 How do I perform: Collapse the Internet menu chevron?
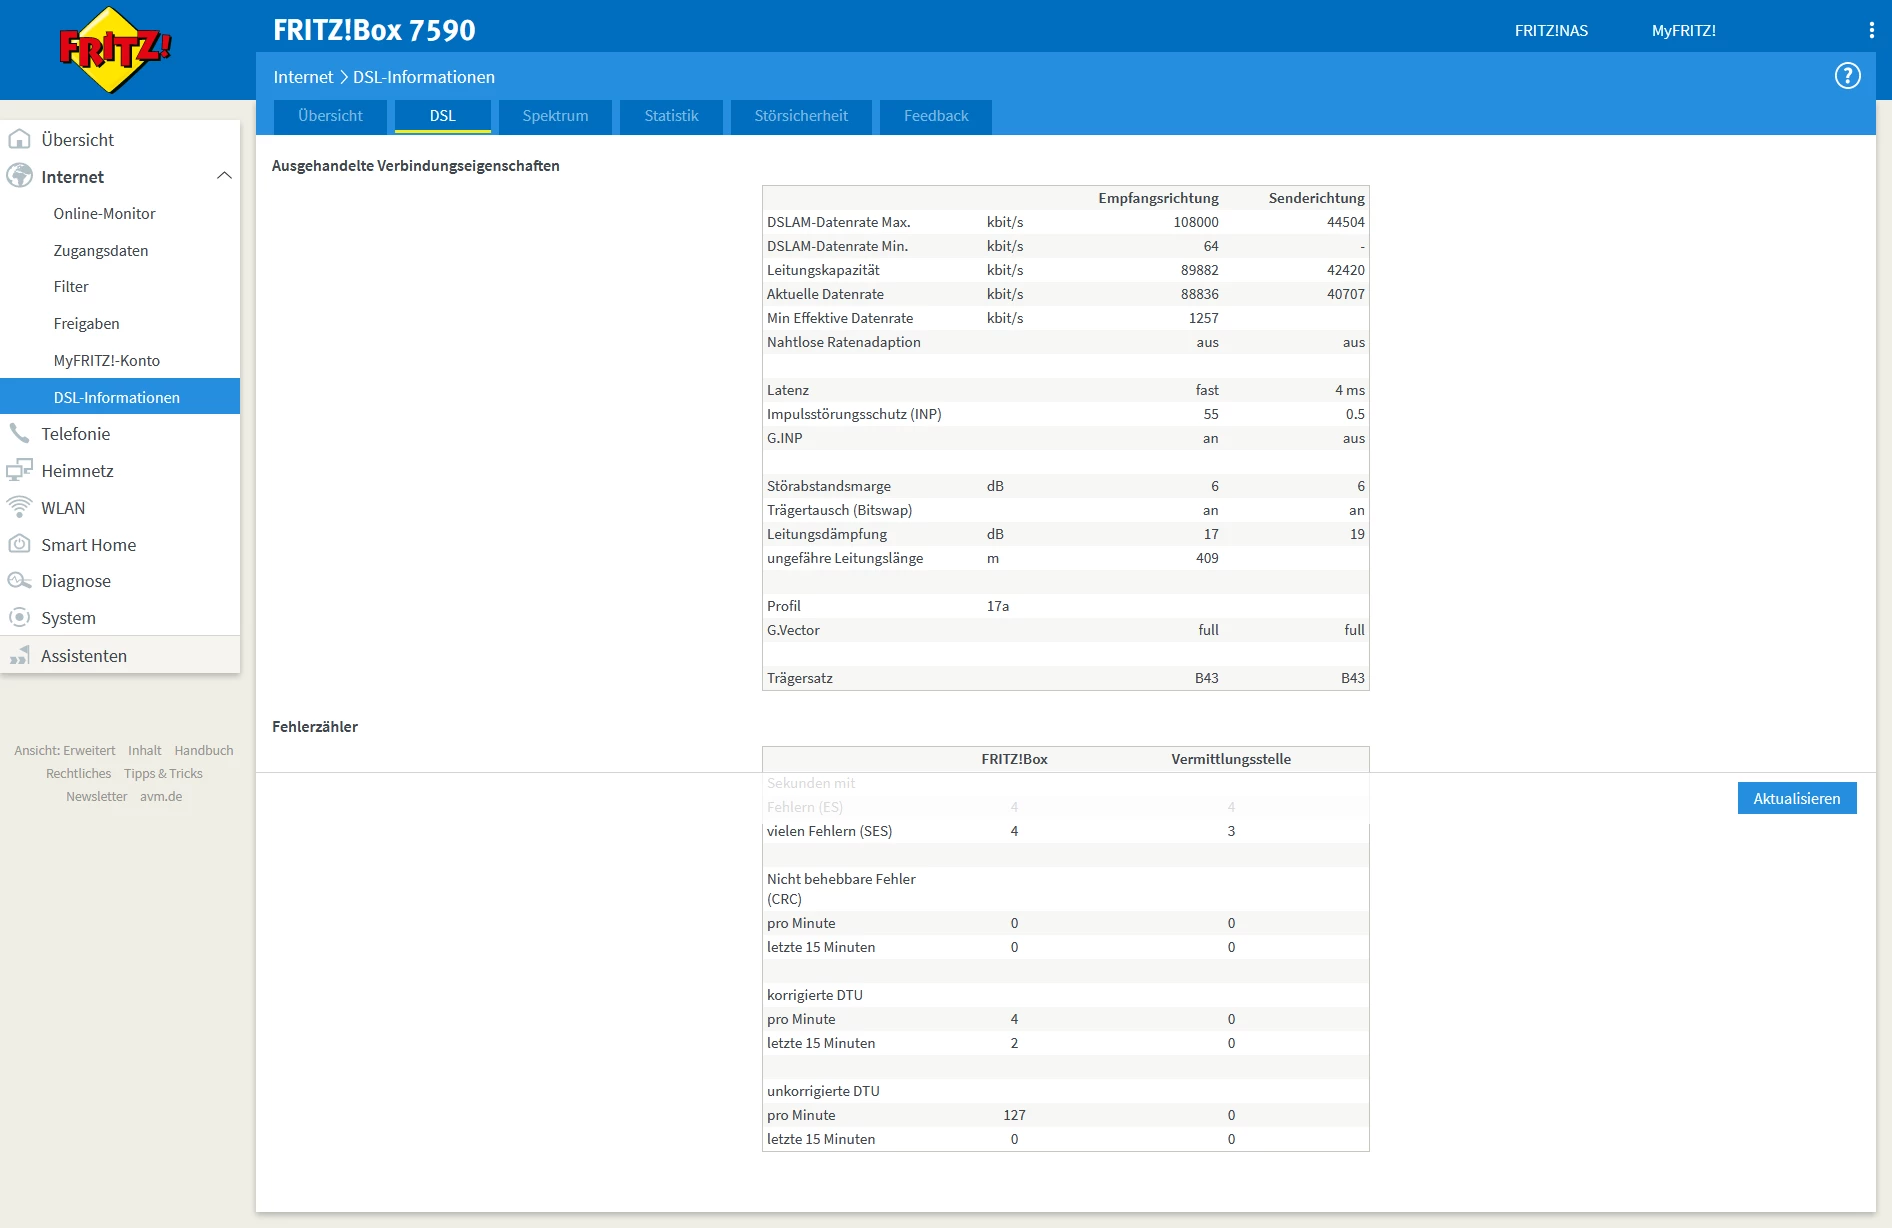(224, 176)
